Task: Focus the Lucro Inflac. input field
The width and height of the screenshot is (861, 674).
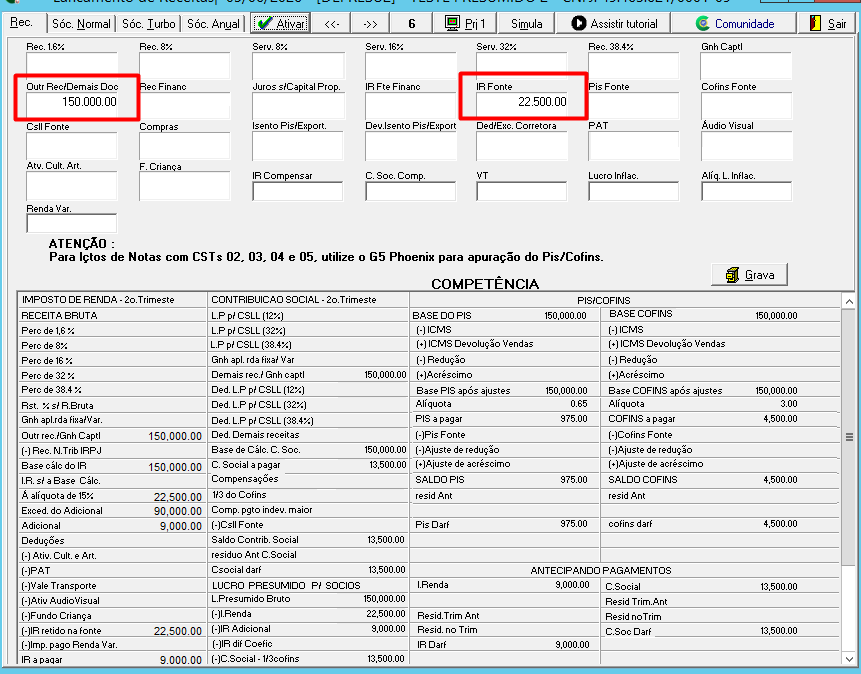Action: pyautogui.click(x=634, y=191)
